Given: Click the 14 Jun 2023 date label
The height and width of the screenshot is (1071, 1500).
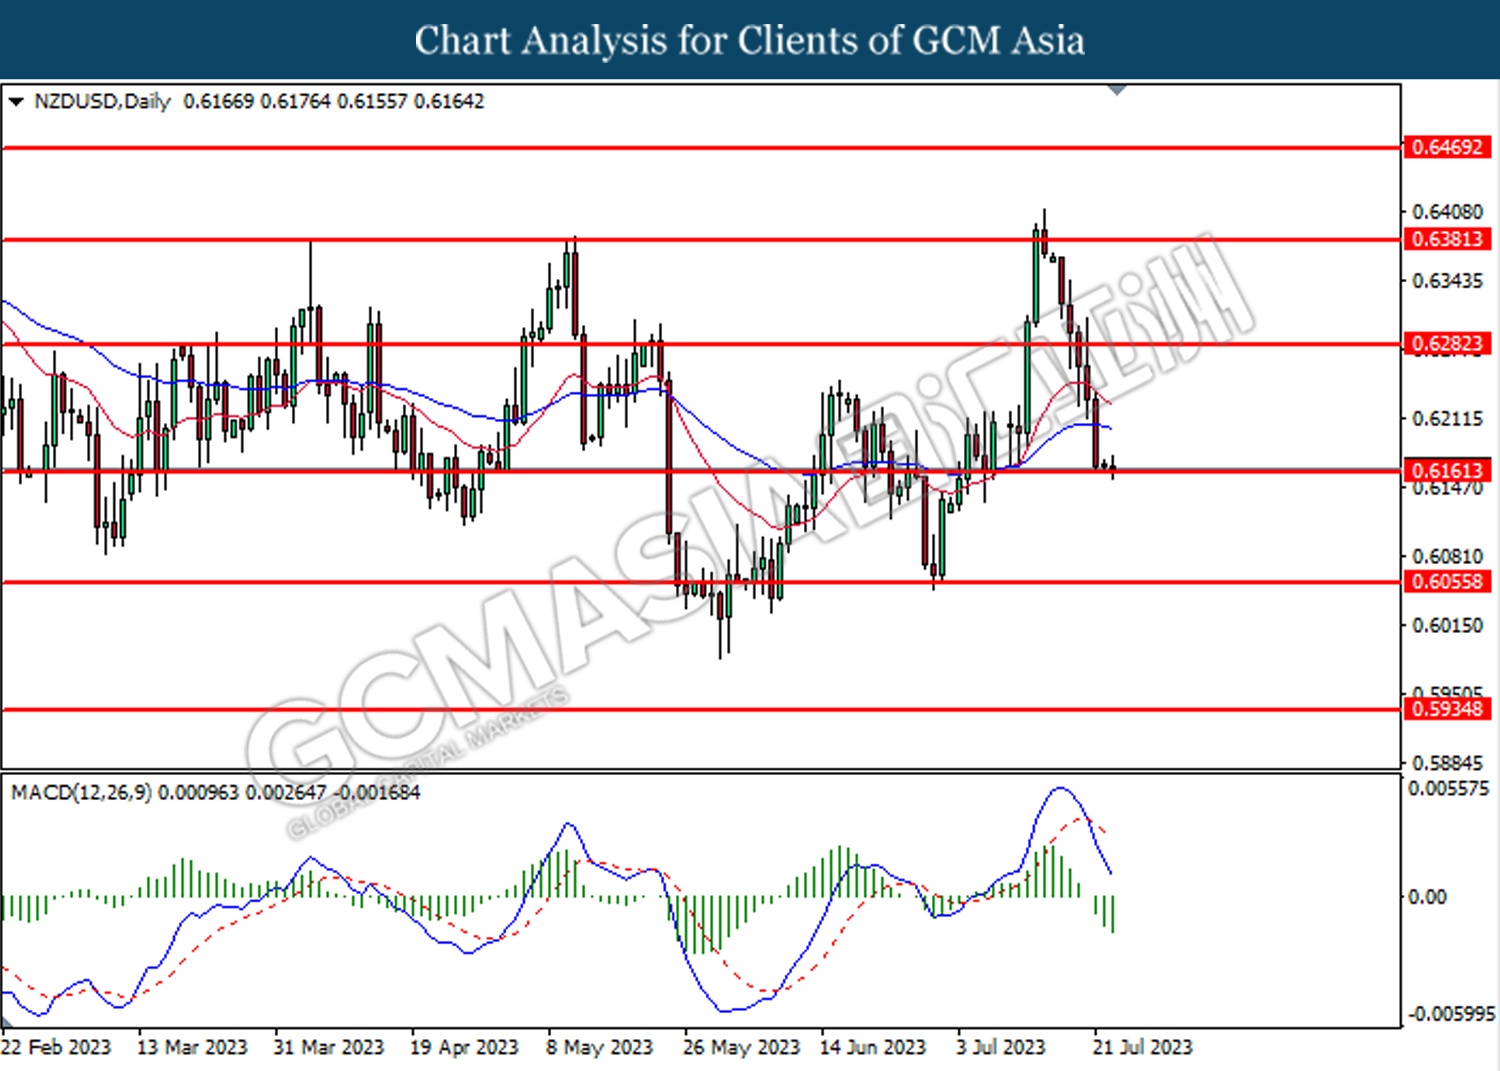Looking at the screenshot, I should tap(873, 1047).
